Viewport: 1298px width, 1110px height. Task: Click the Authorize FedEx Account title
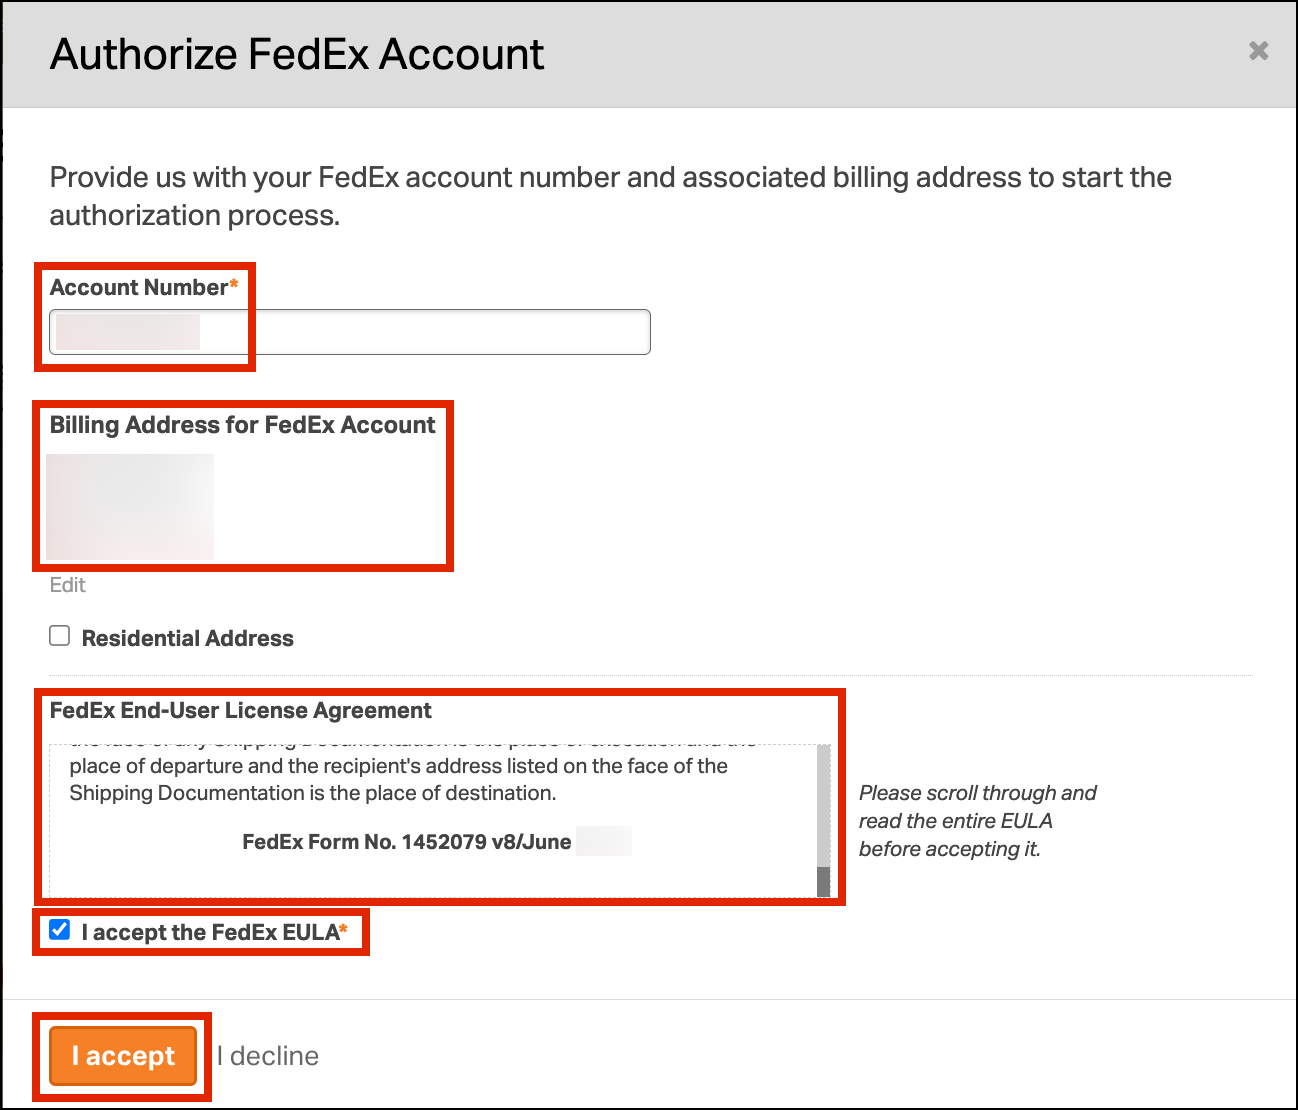click(297, 54)
